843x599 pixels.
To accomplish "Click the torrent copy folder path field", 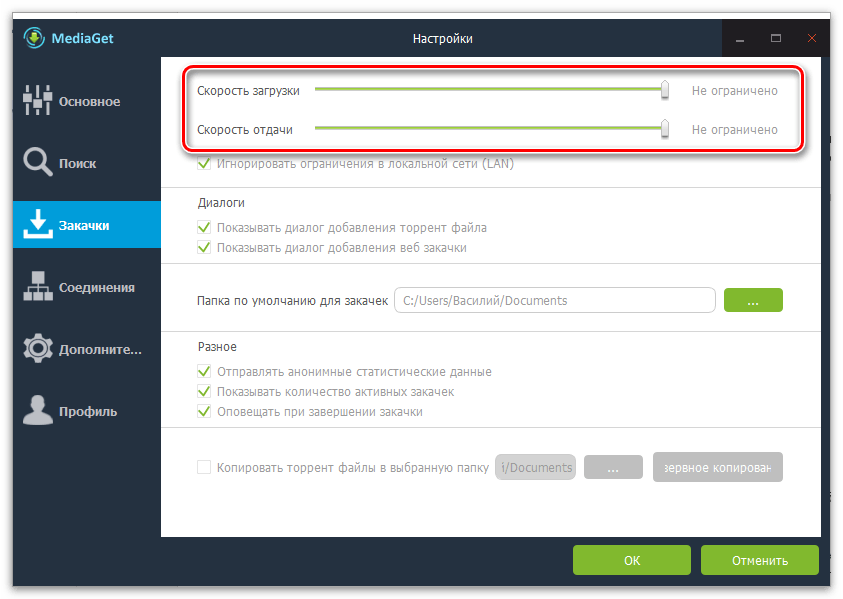I will (x=535, y=467).
